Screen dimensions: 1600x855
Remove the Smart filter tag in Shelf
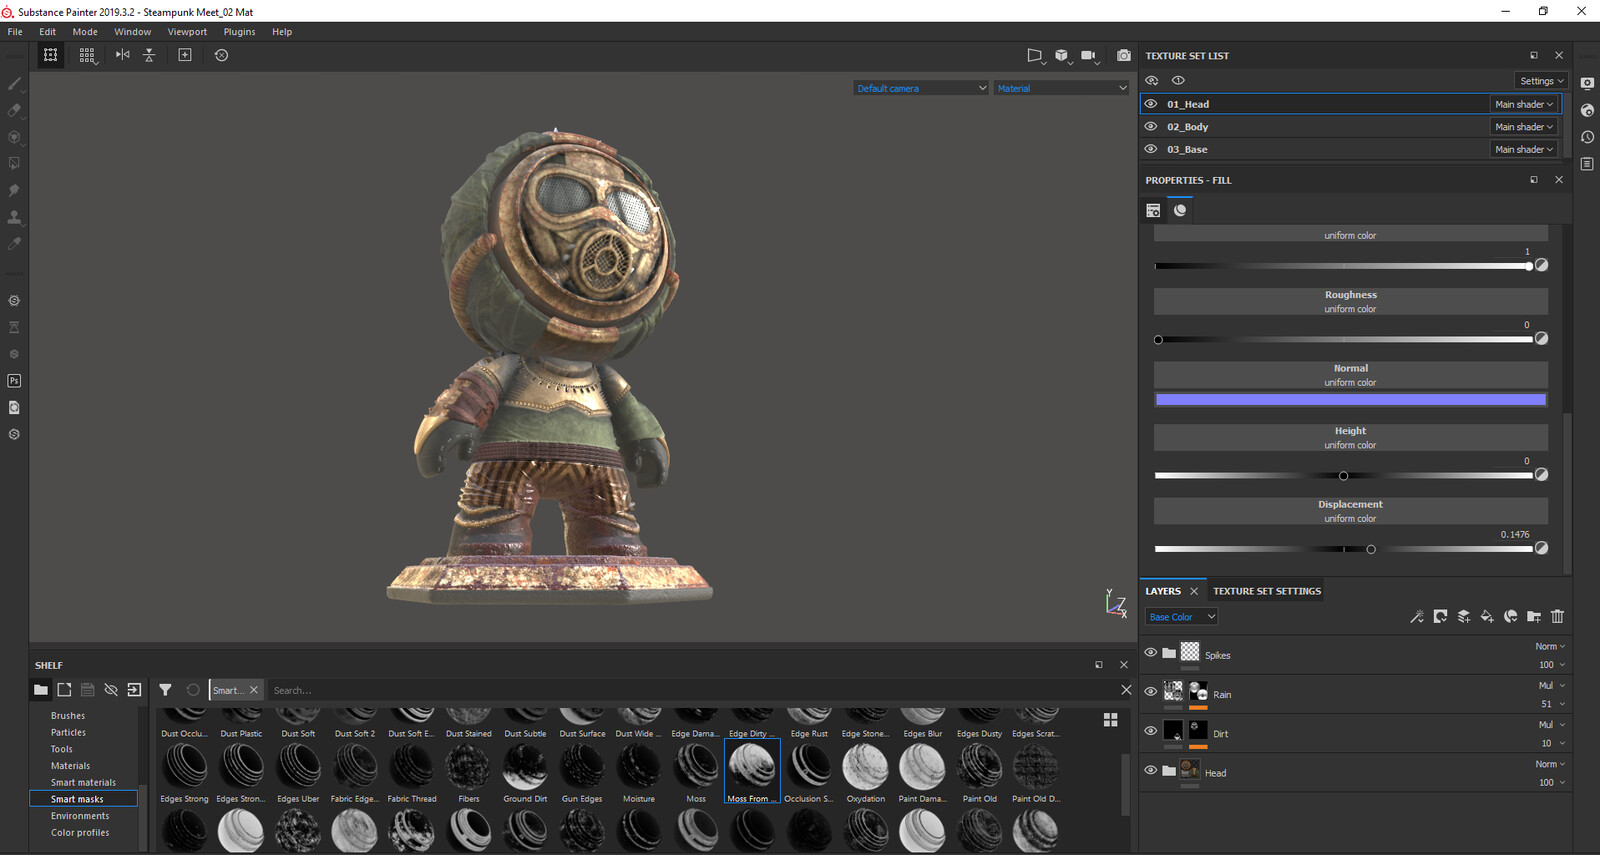click(x=254, y=690)
